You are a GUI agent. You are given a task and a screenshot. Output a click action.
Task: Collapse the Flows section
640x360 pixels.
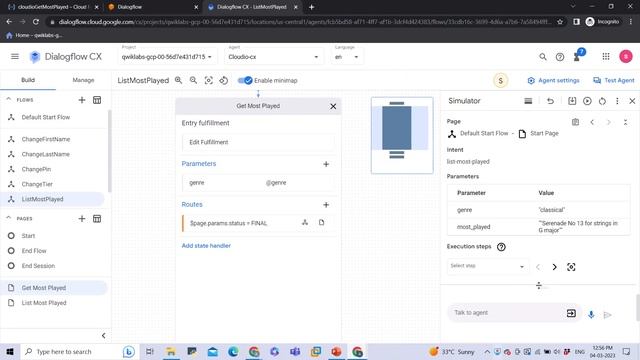click(x=9, y=99)
